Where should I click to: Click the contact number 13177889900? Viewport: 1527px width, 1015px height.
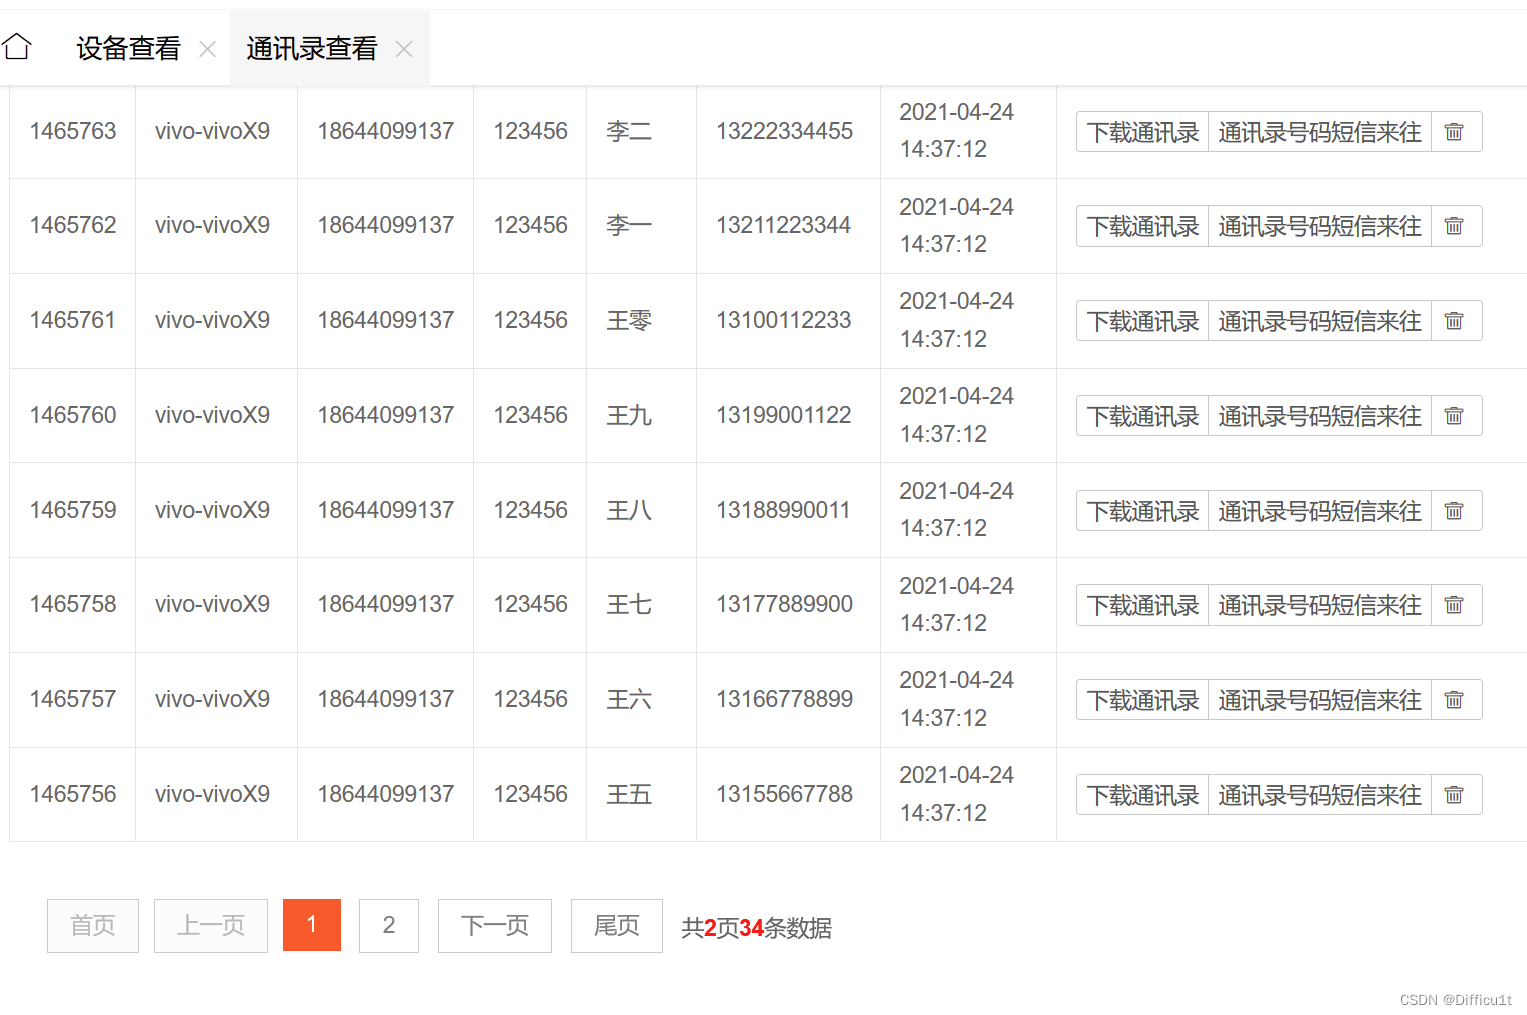(x=785, y=604)
